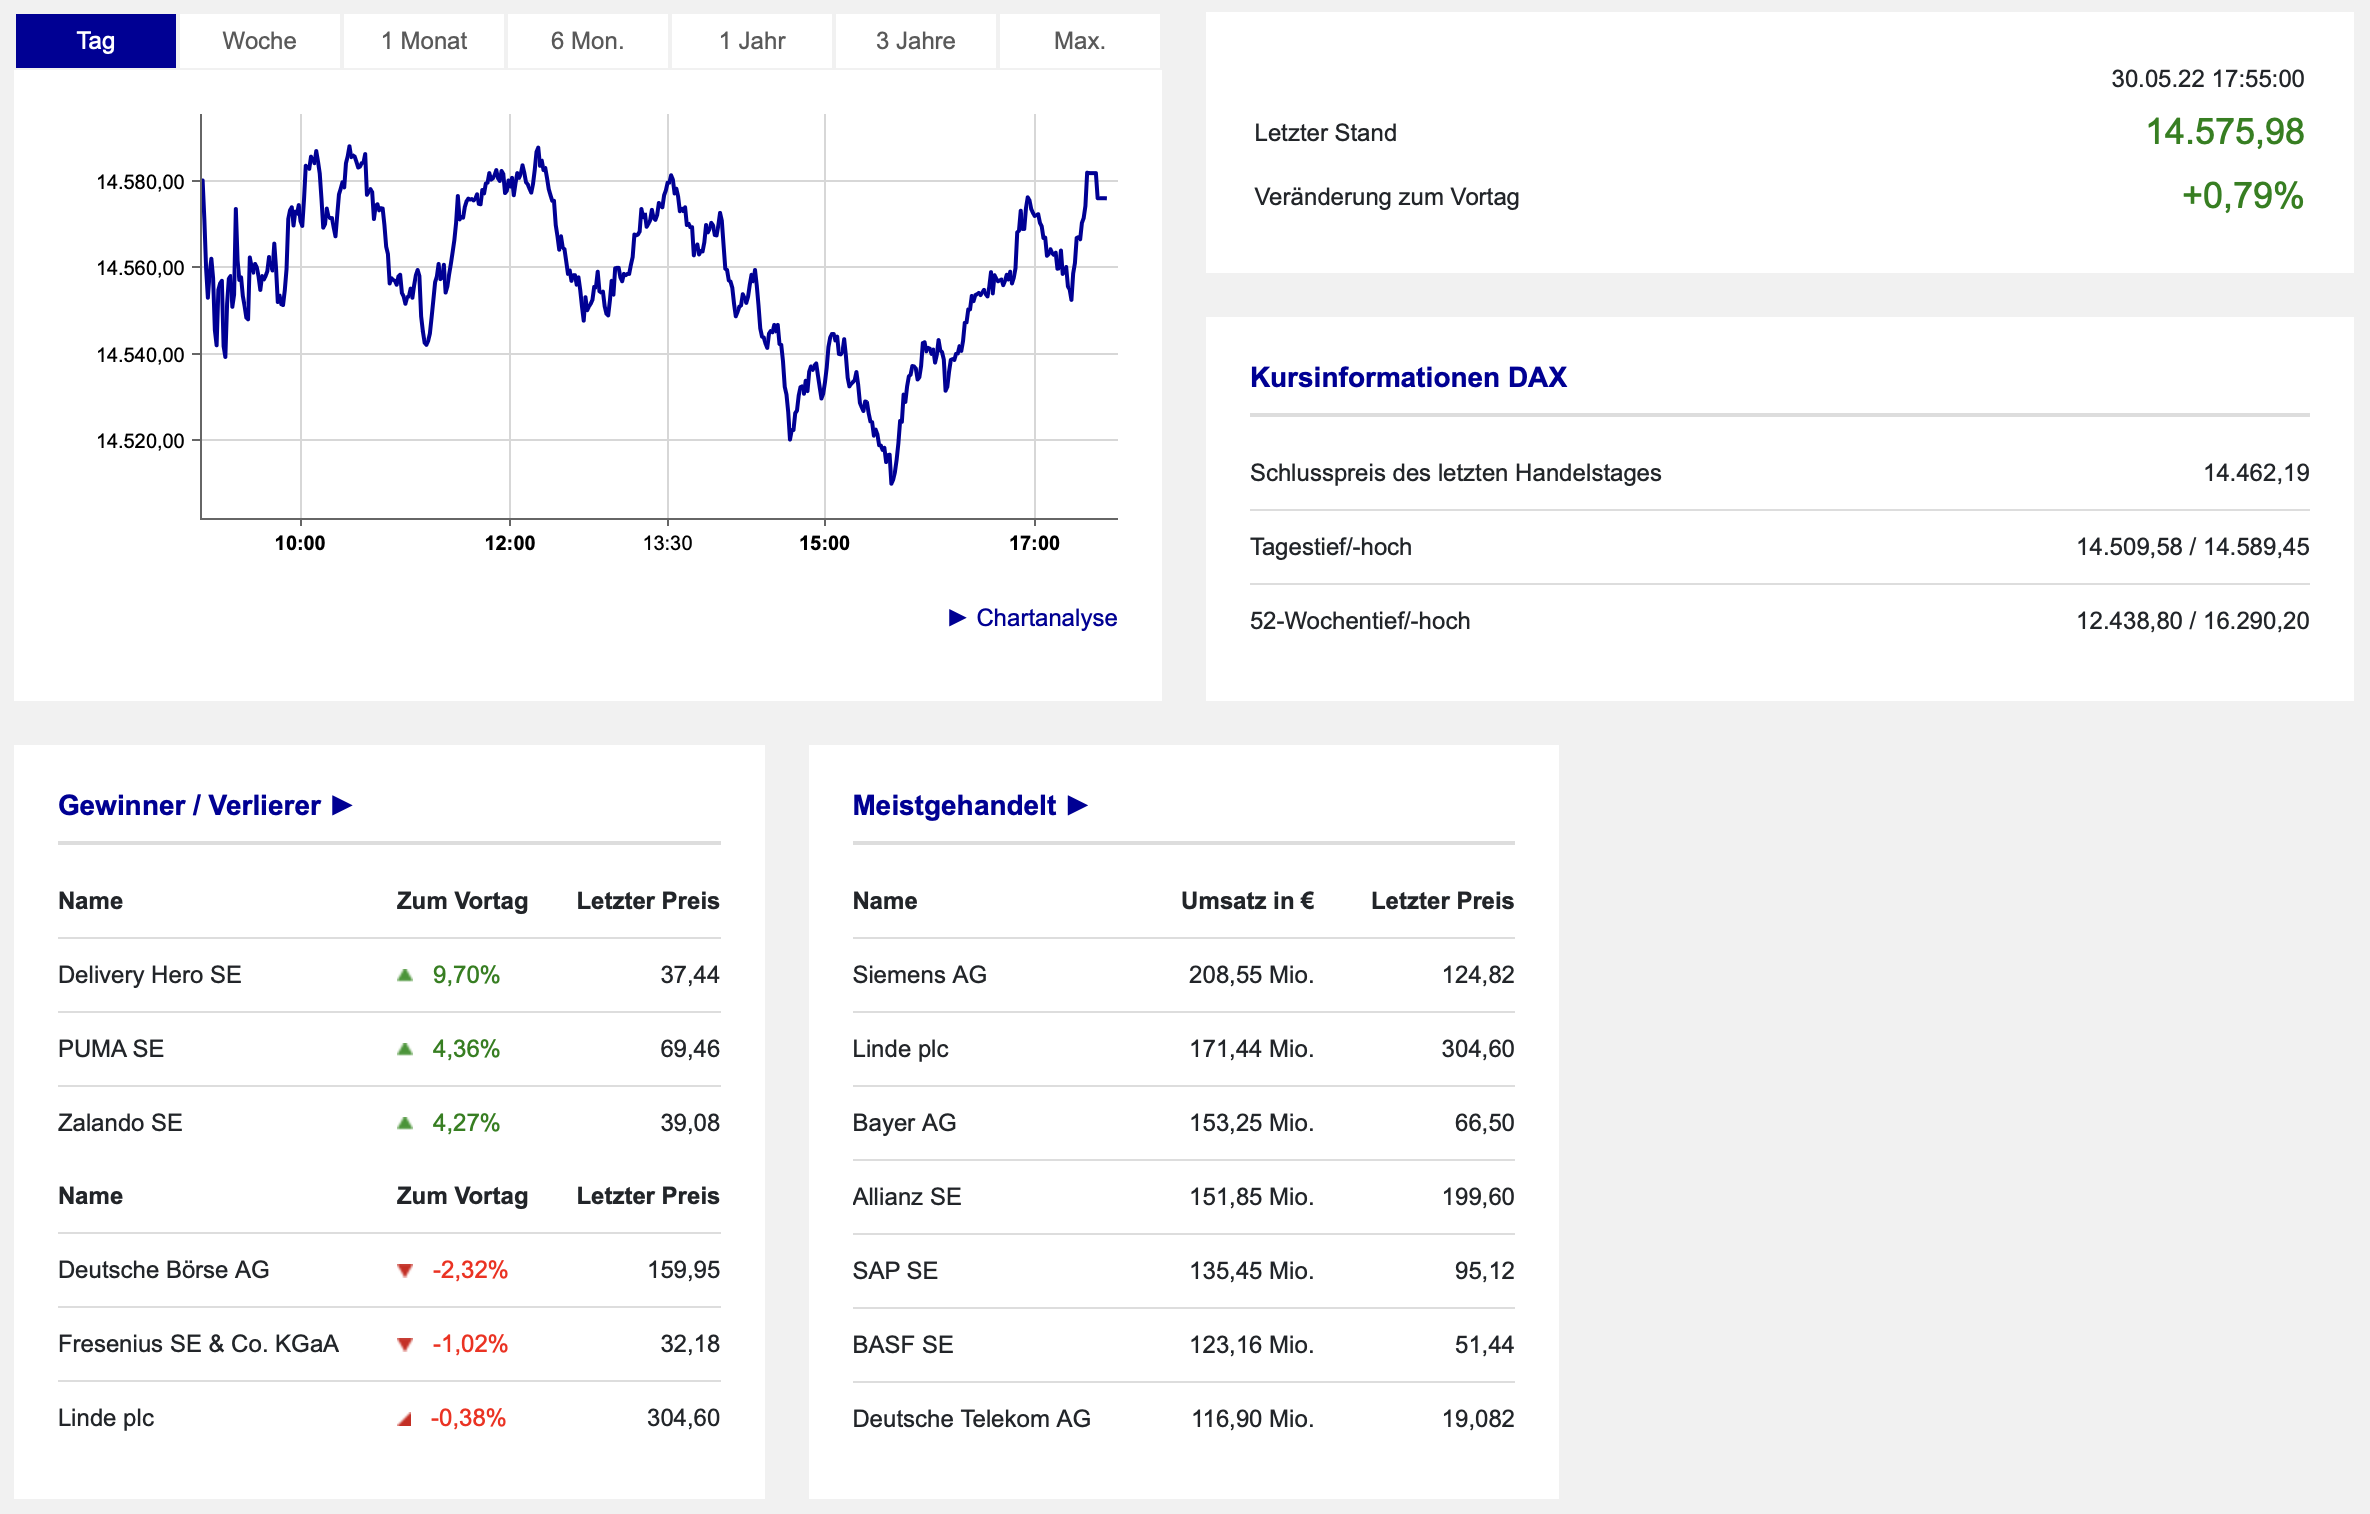Switch chart to Woche view
Viewport: 2370px width, 1514px height.
pyautogui.click(x=259, y=41)
